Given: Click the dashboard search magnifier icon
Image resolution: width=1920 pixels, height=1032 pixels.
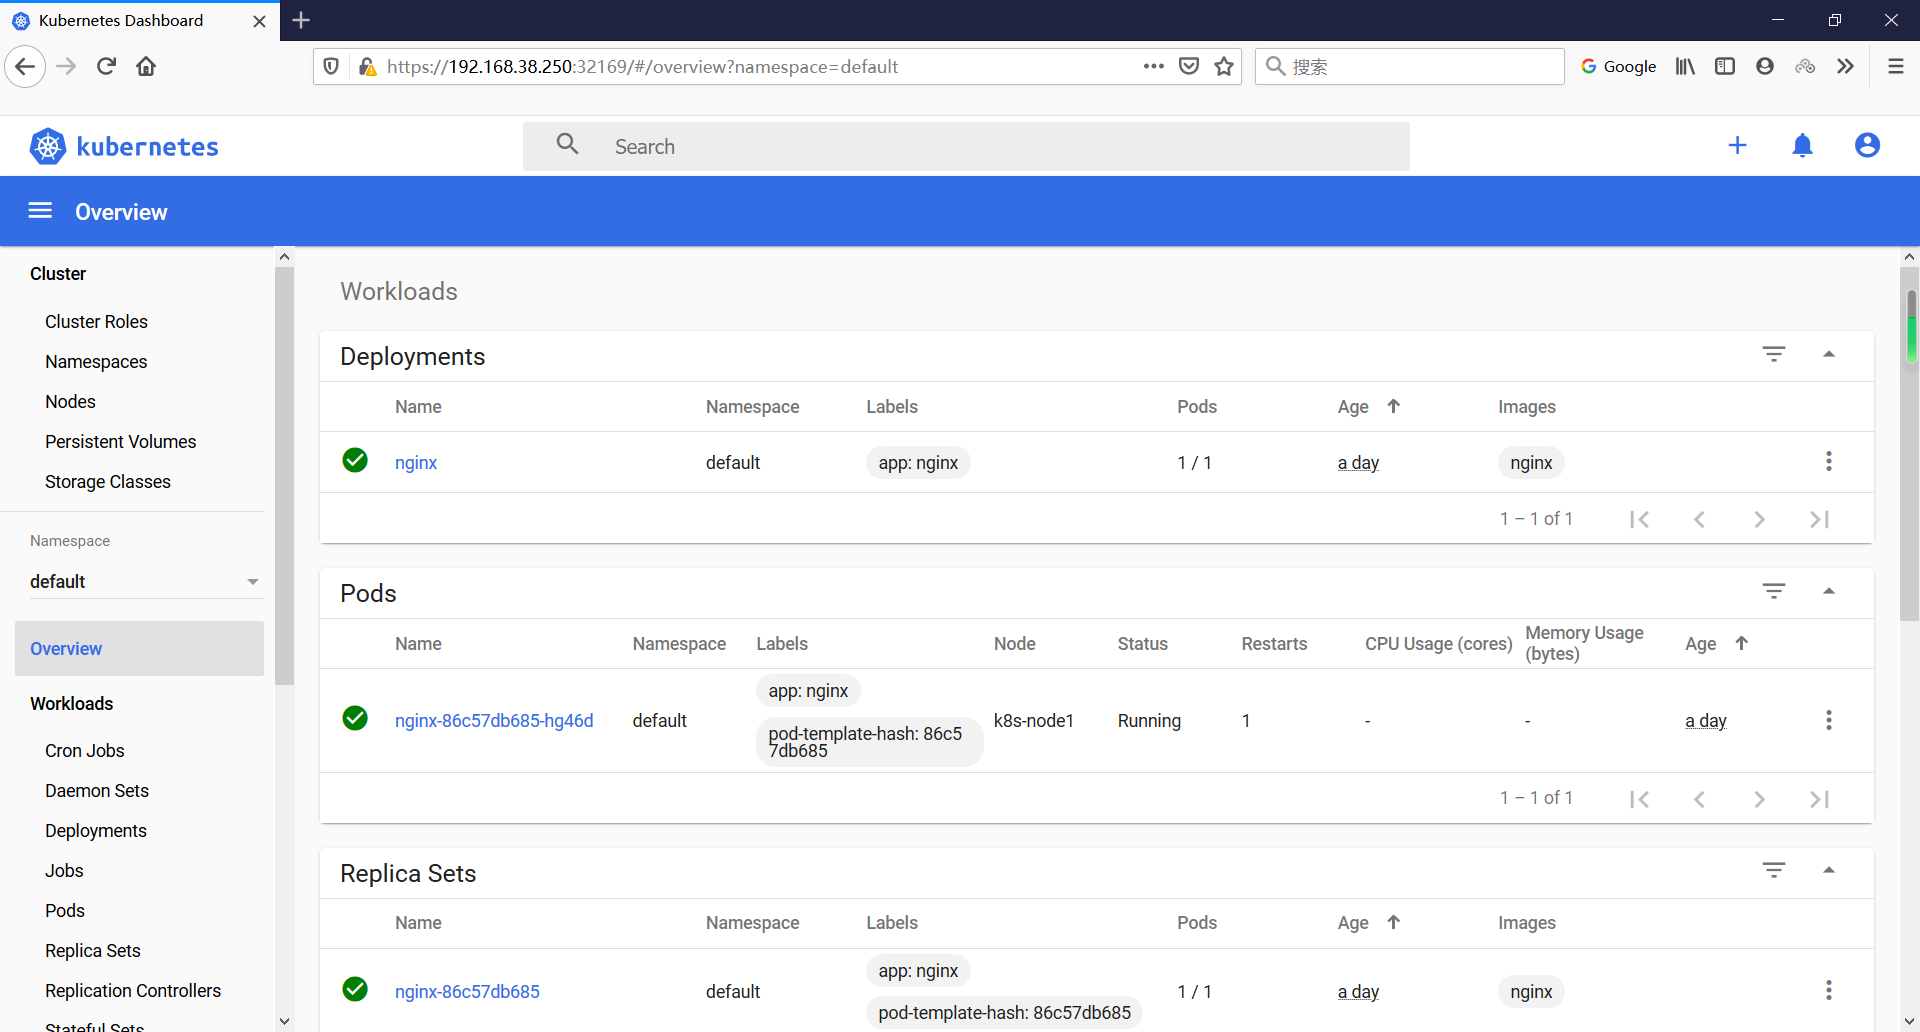Looking at the screenshot, I should pos(567,145).
